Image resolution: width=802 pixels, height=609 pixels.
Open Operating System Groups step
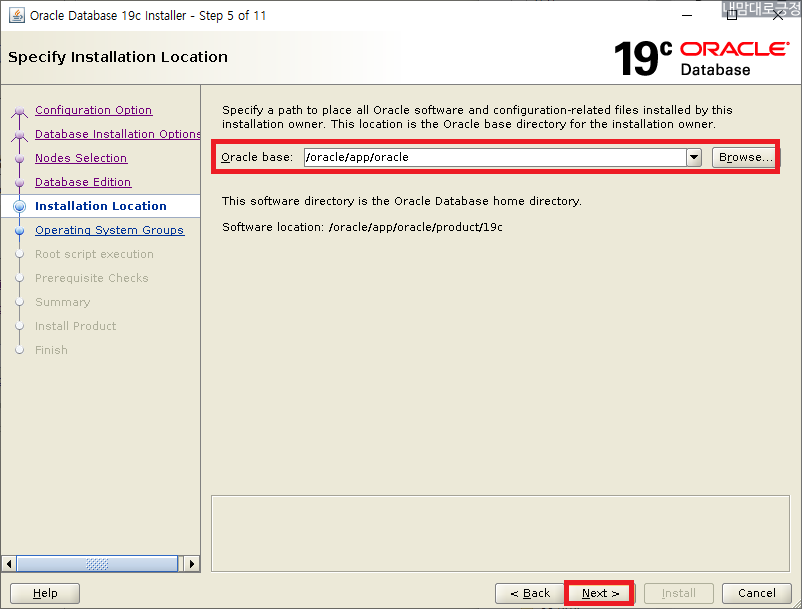109,230
